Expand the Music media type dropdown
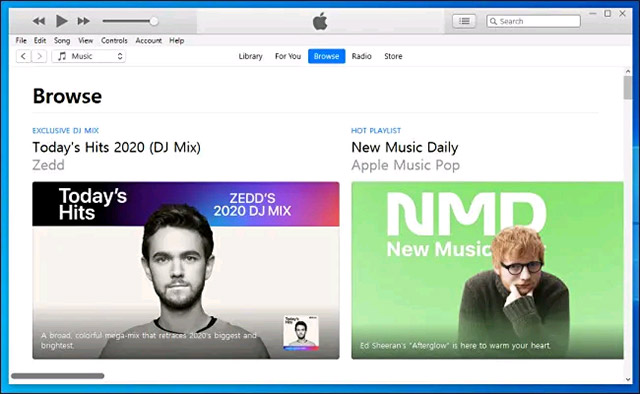640x394 pixels. pyautogui.click(x=89, y=56)
